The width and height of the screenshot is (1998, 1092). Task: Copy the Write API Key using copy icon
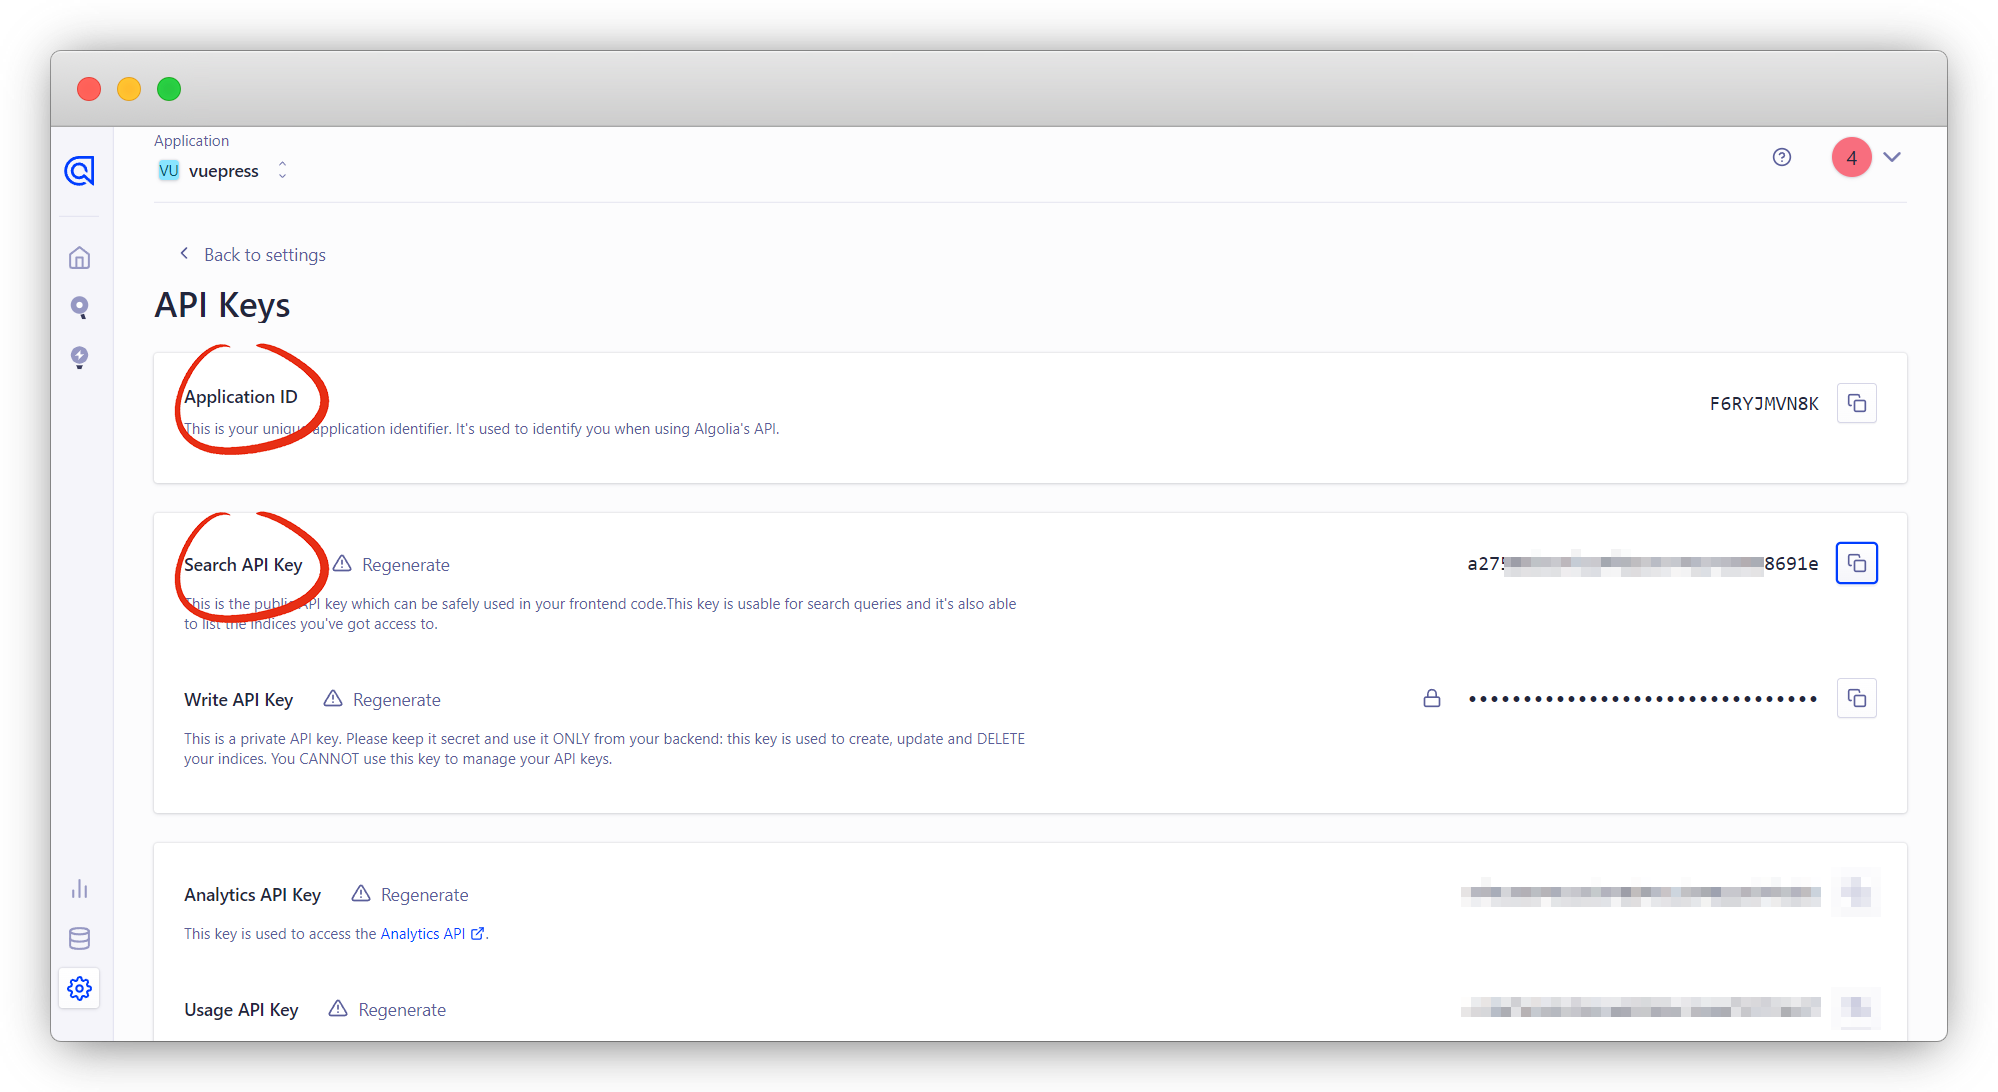[x=1856, y=698]
